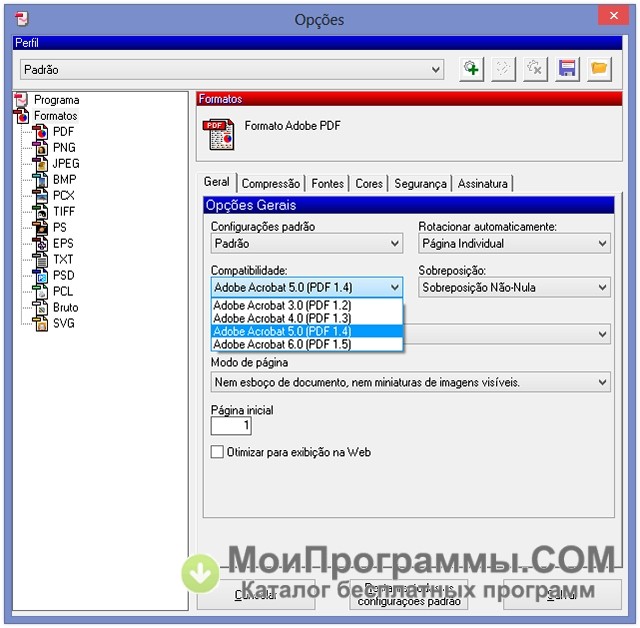Click the Bruto format icon in tree
The width and height of the screenshot is (640, 628).
tap(41, 307)
